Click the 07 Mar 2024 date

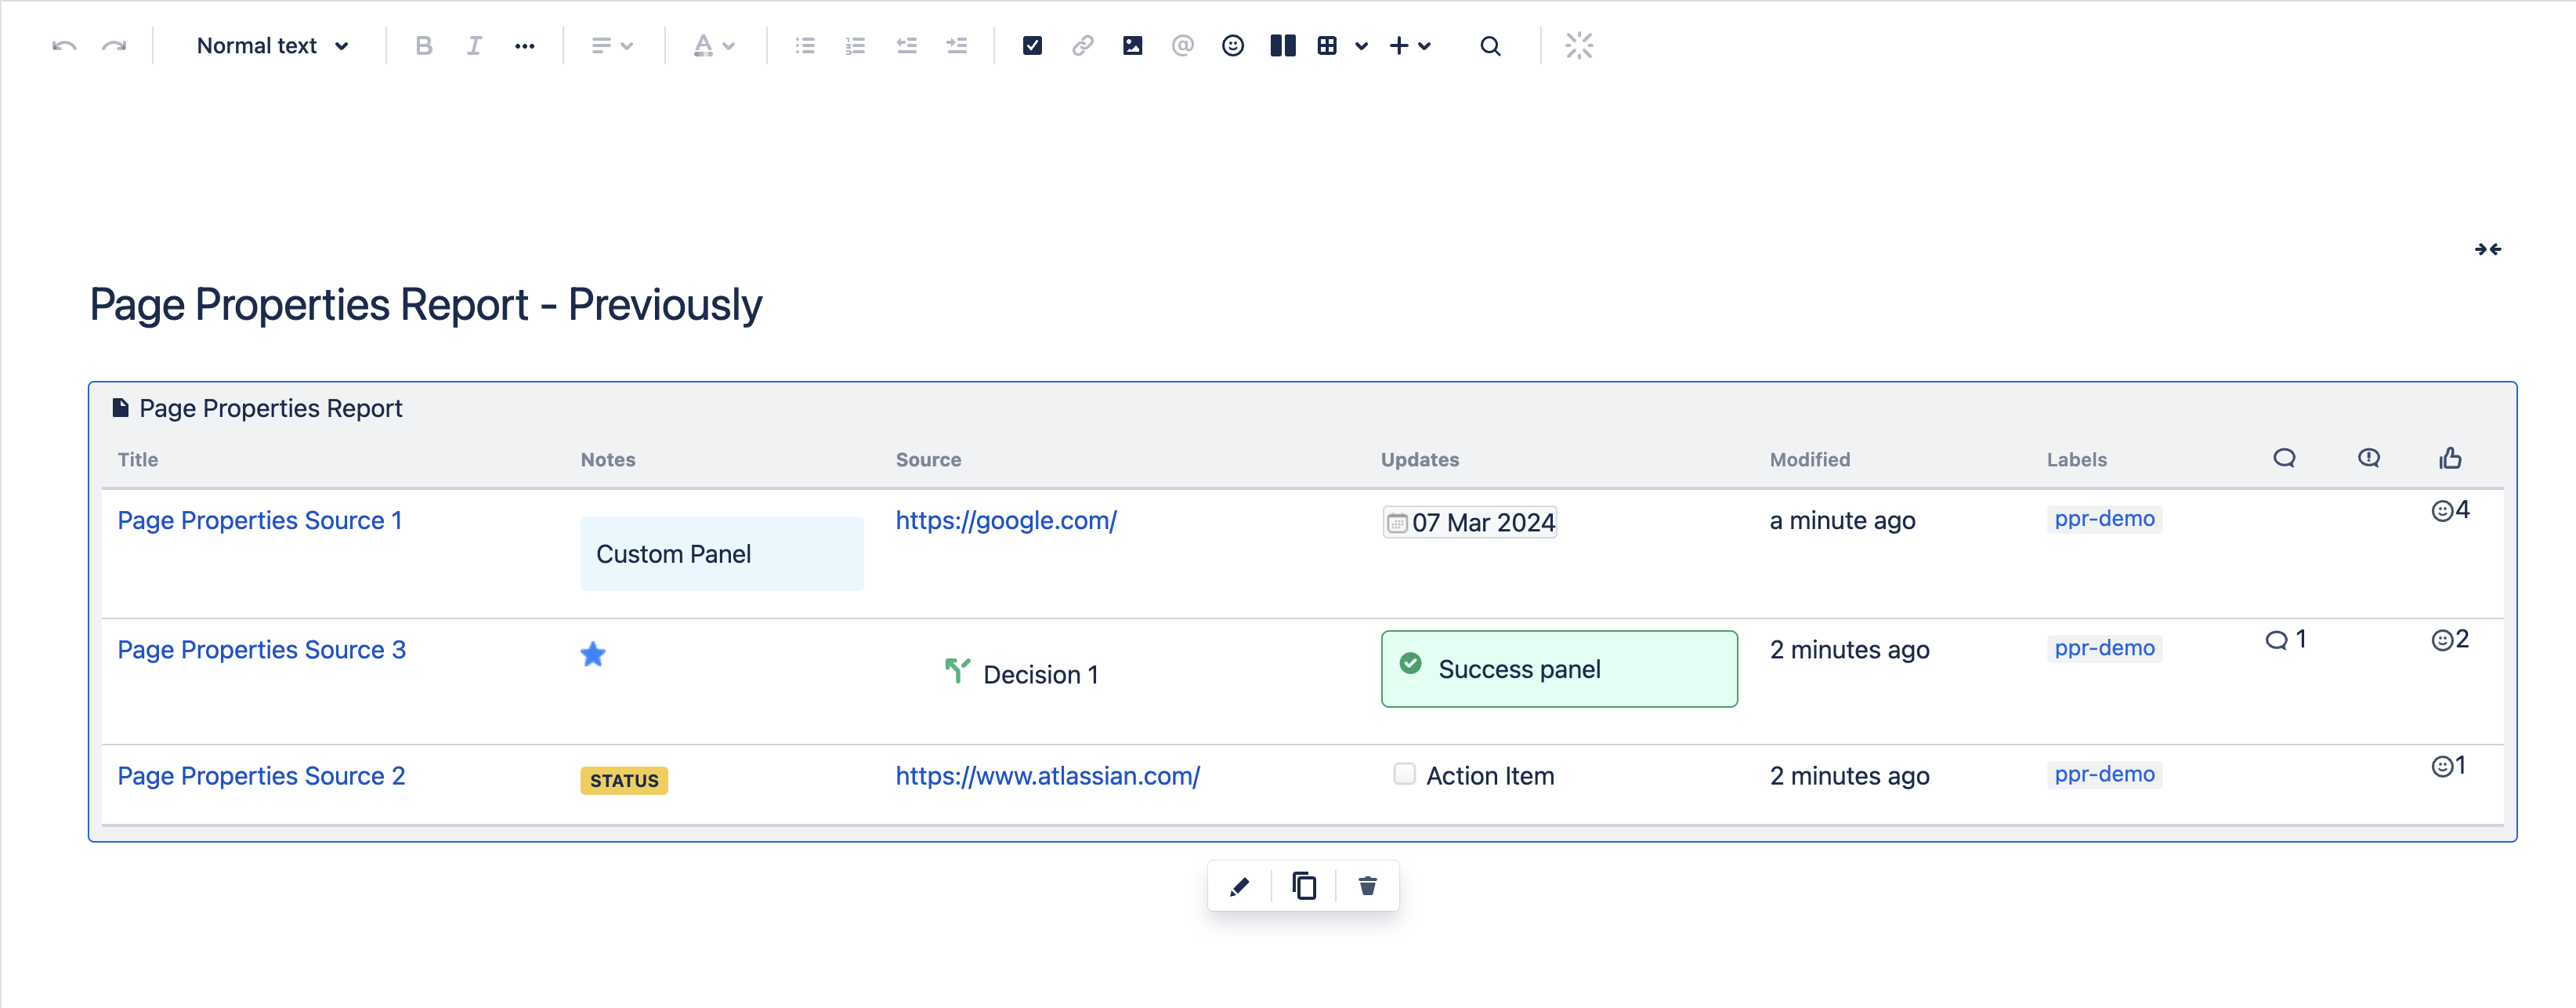click(x=1469, y=522)
